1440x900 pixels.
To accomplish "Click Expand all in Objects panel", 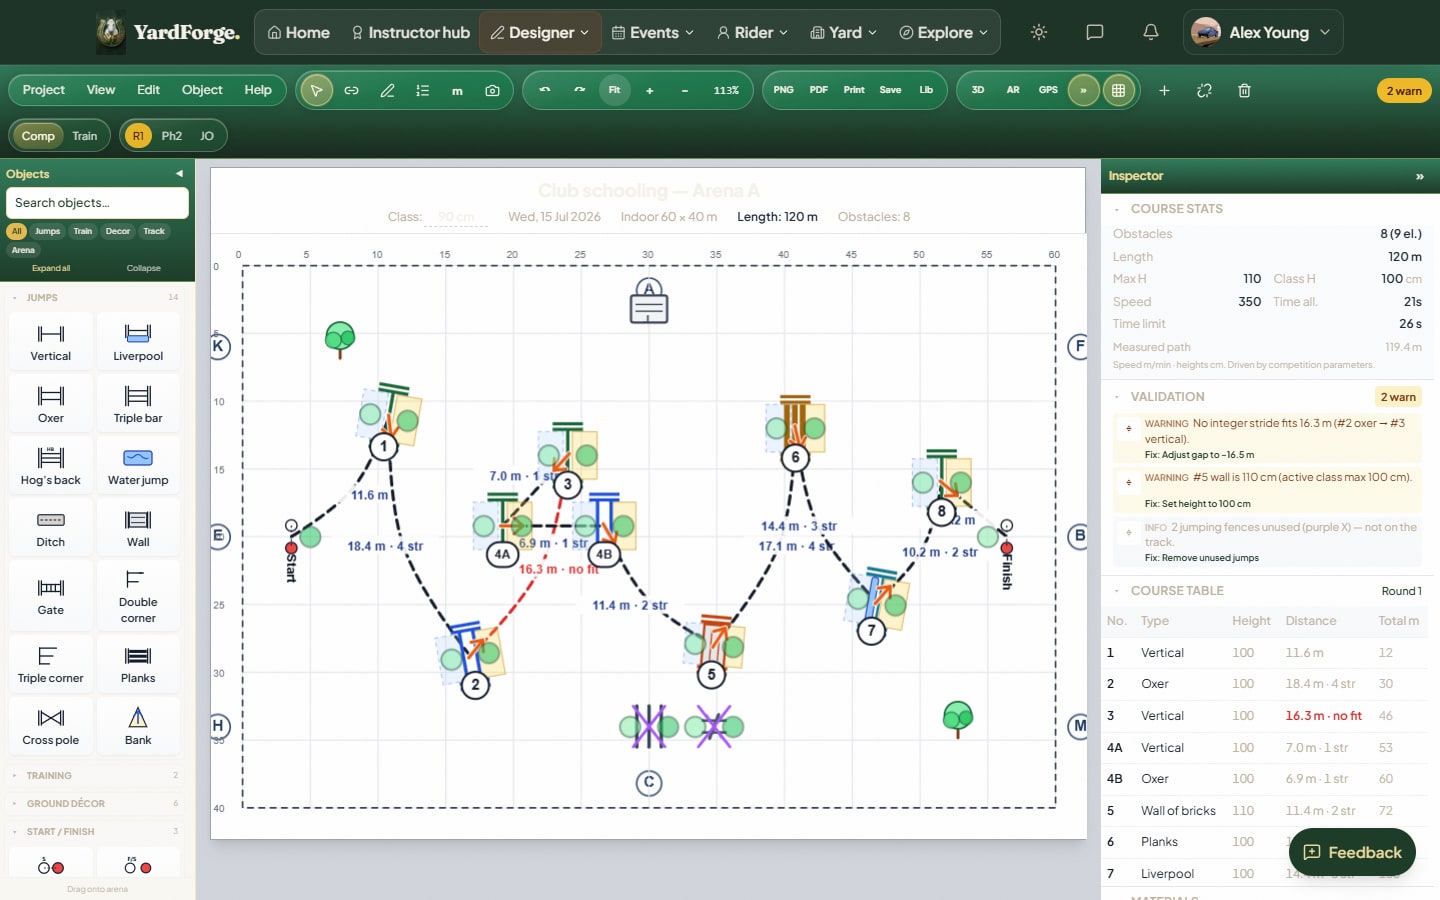I will (51, 268).
